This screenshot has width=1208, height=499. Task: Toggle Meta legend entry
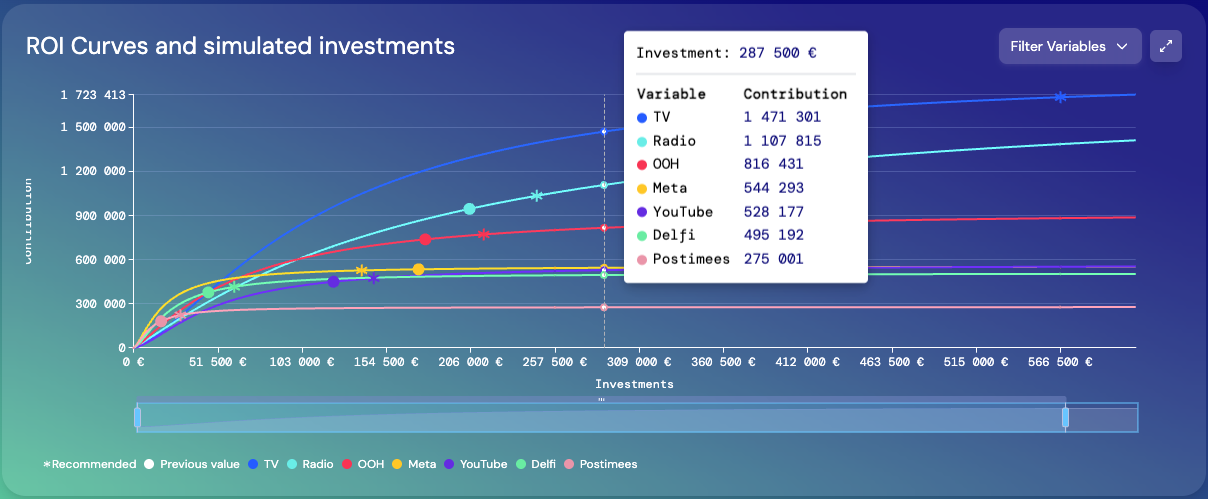pyautogui.click(x=413, y=464)
